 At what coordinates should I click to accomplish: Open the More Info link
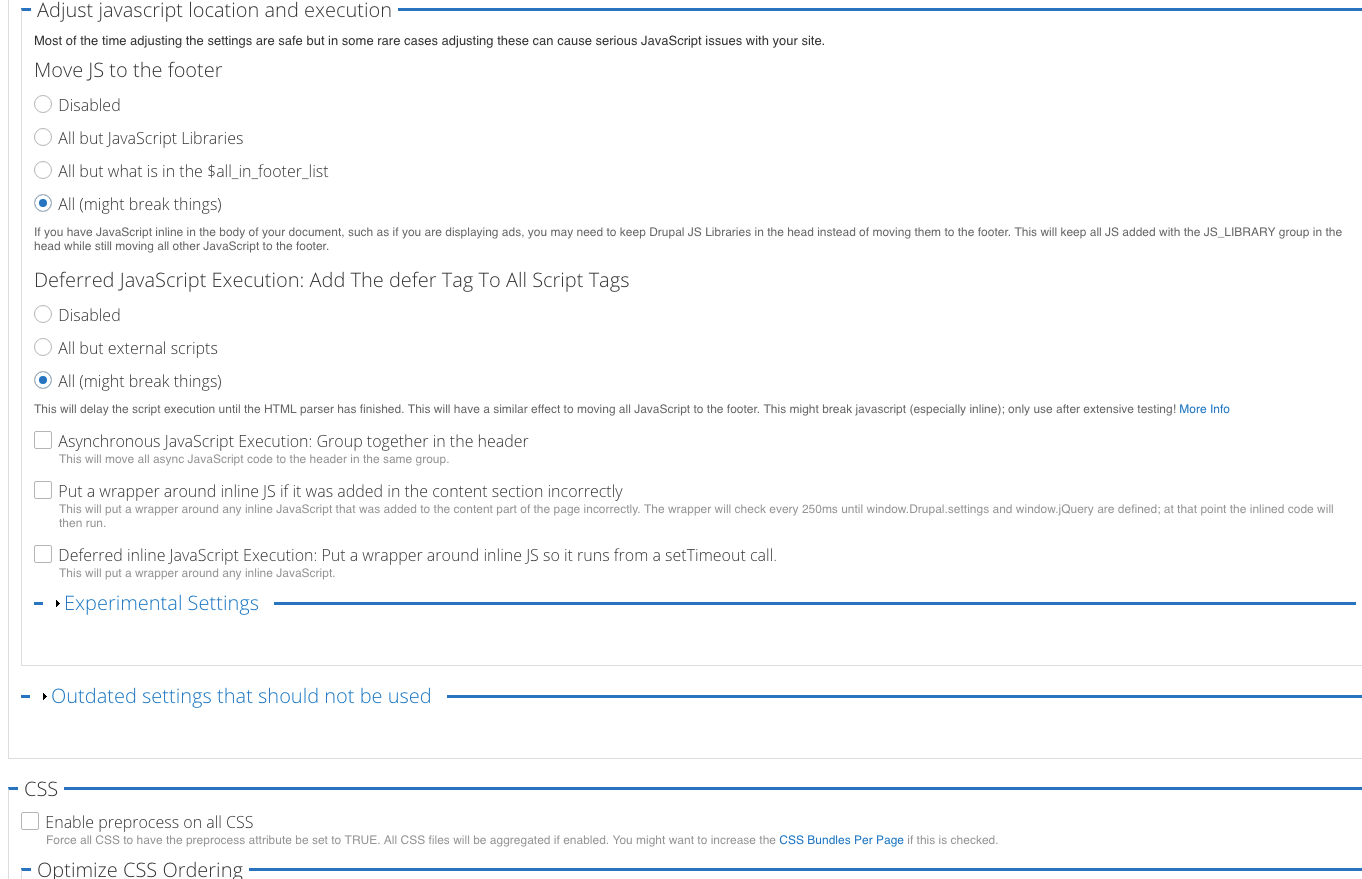1204,409
